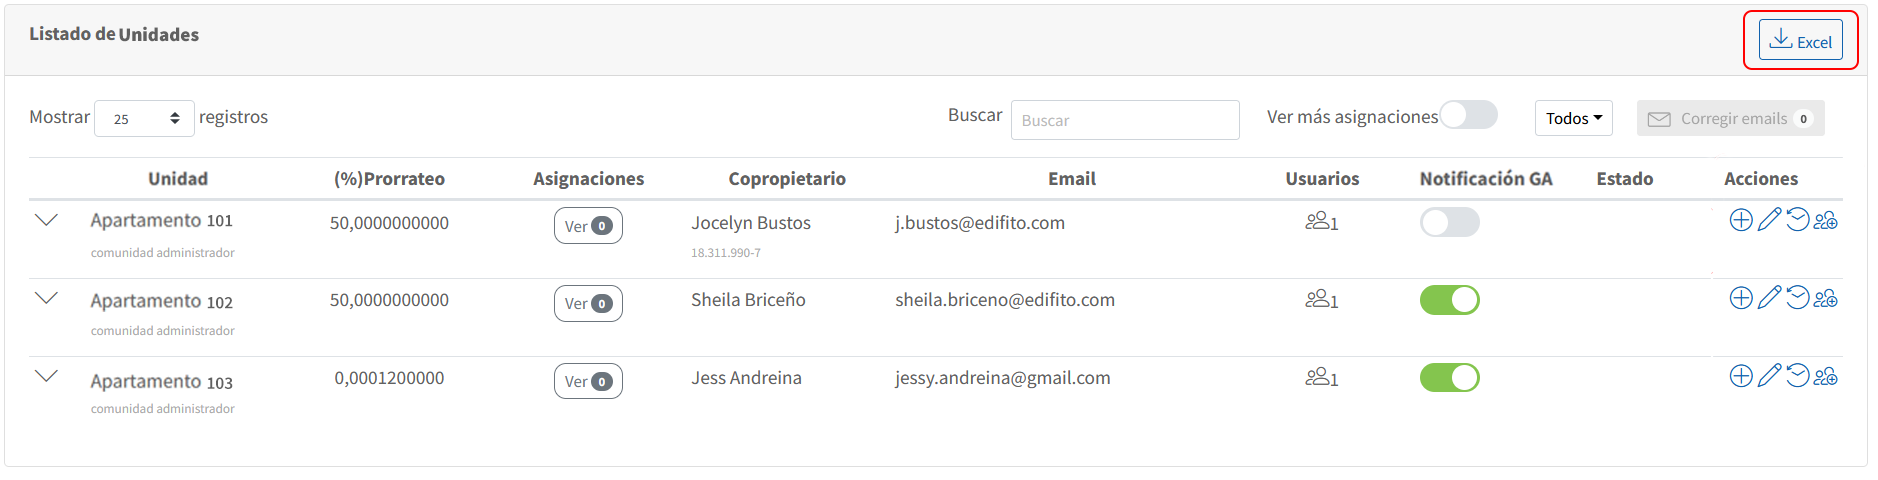1878x480 pixels.
Task: Click the plus icon for Apartamento 101
Action: (1741, 220)
